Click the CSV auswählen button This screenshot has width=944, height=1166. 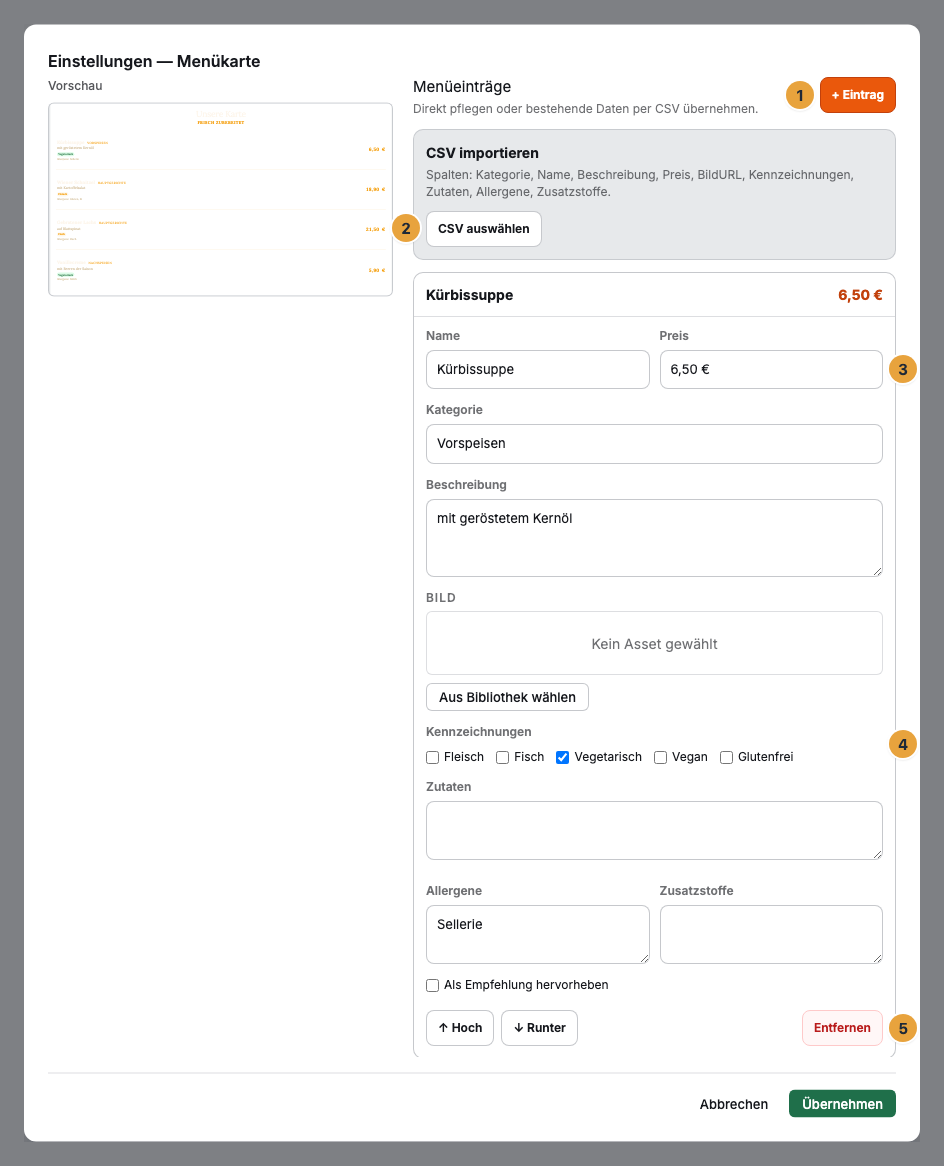tap(484, 229)
